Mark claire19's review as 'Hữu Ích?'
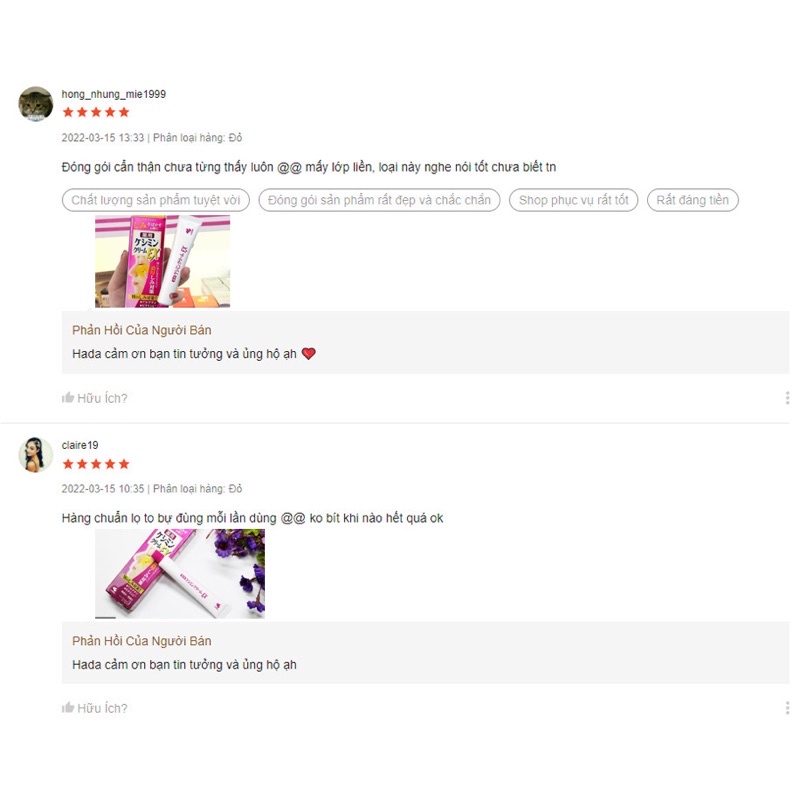The image size is (800, 800). click(x=95, y=708)
